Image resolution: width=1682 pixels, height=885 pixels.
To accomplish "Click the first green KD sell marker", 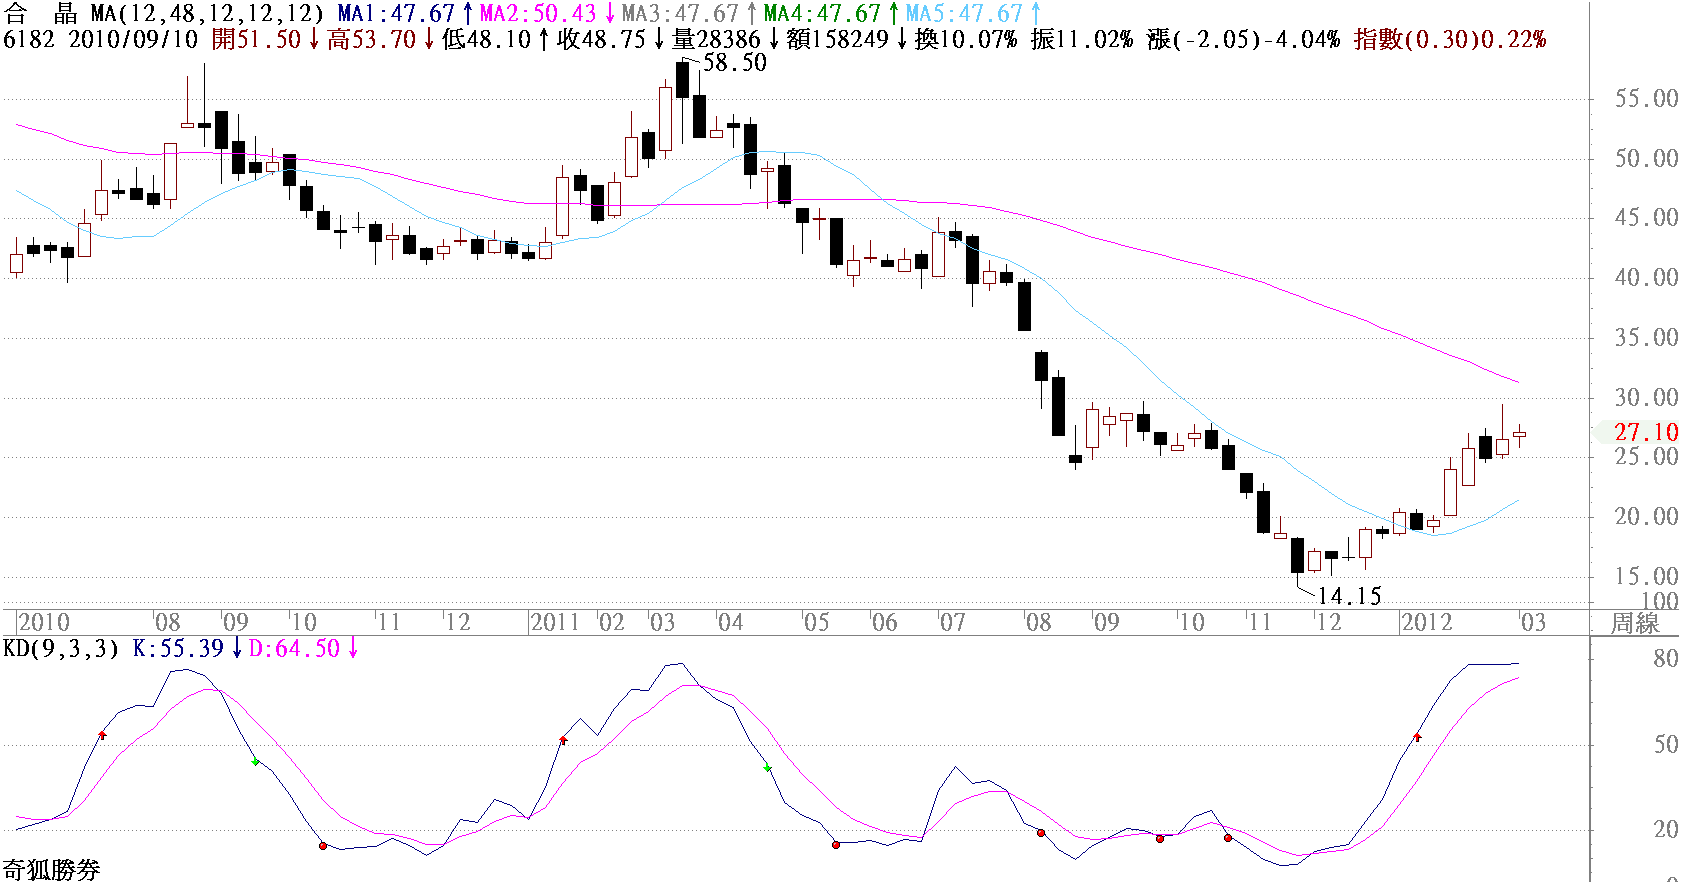I will click(255, 762).
